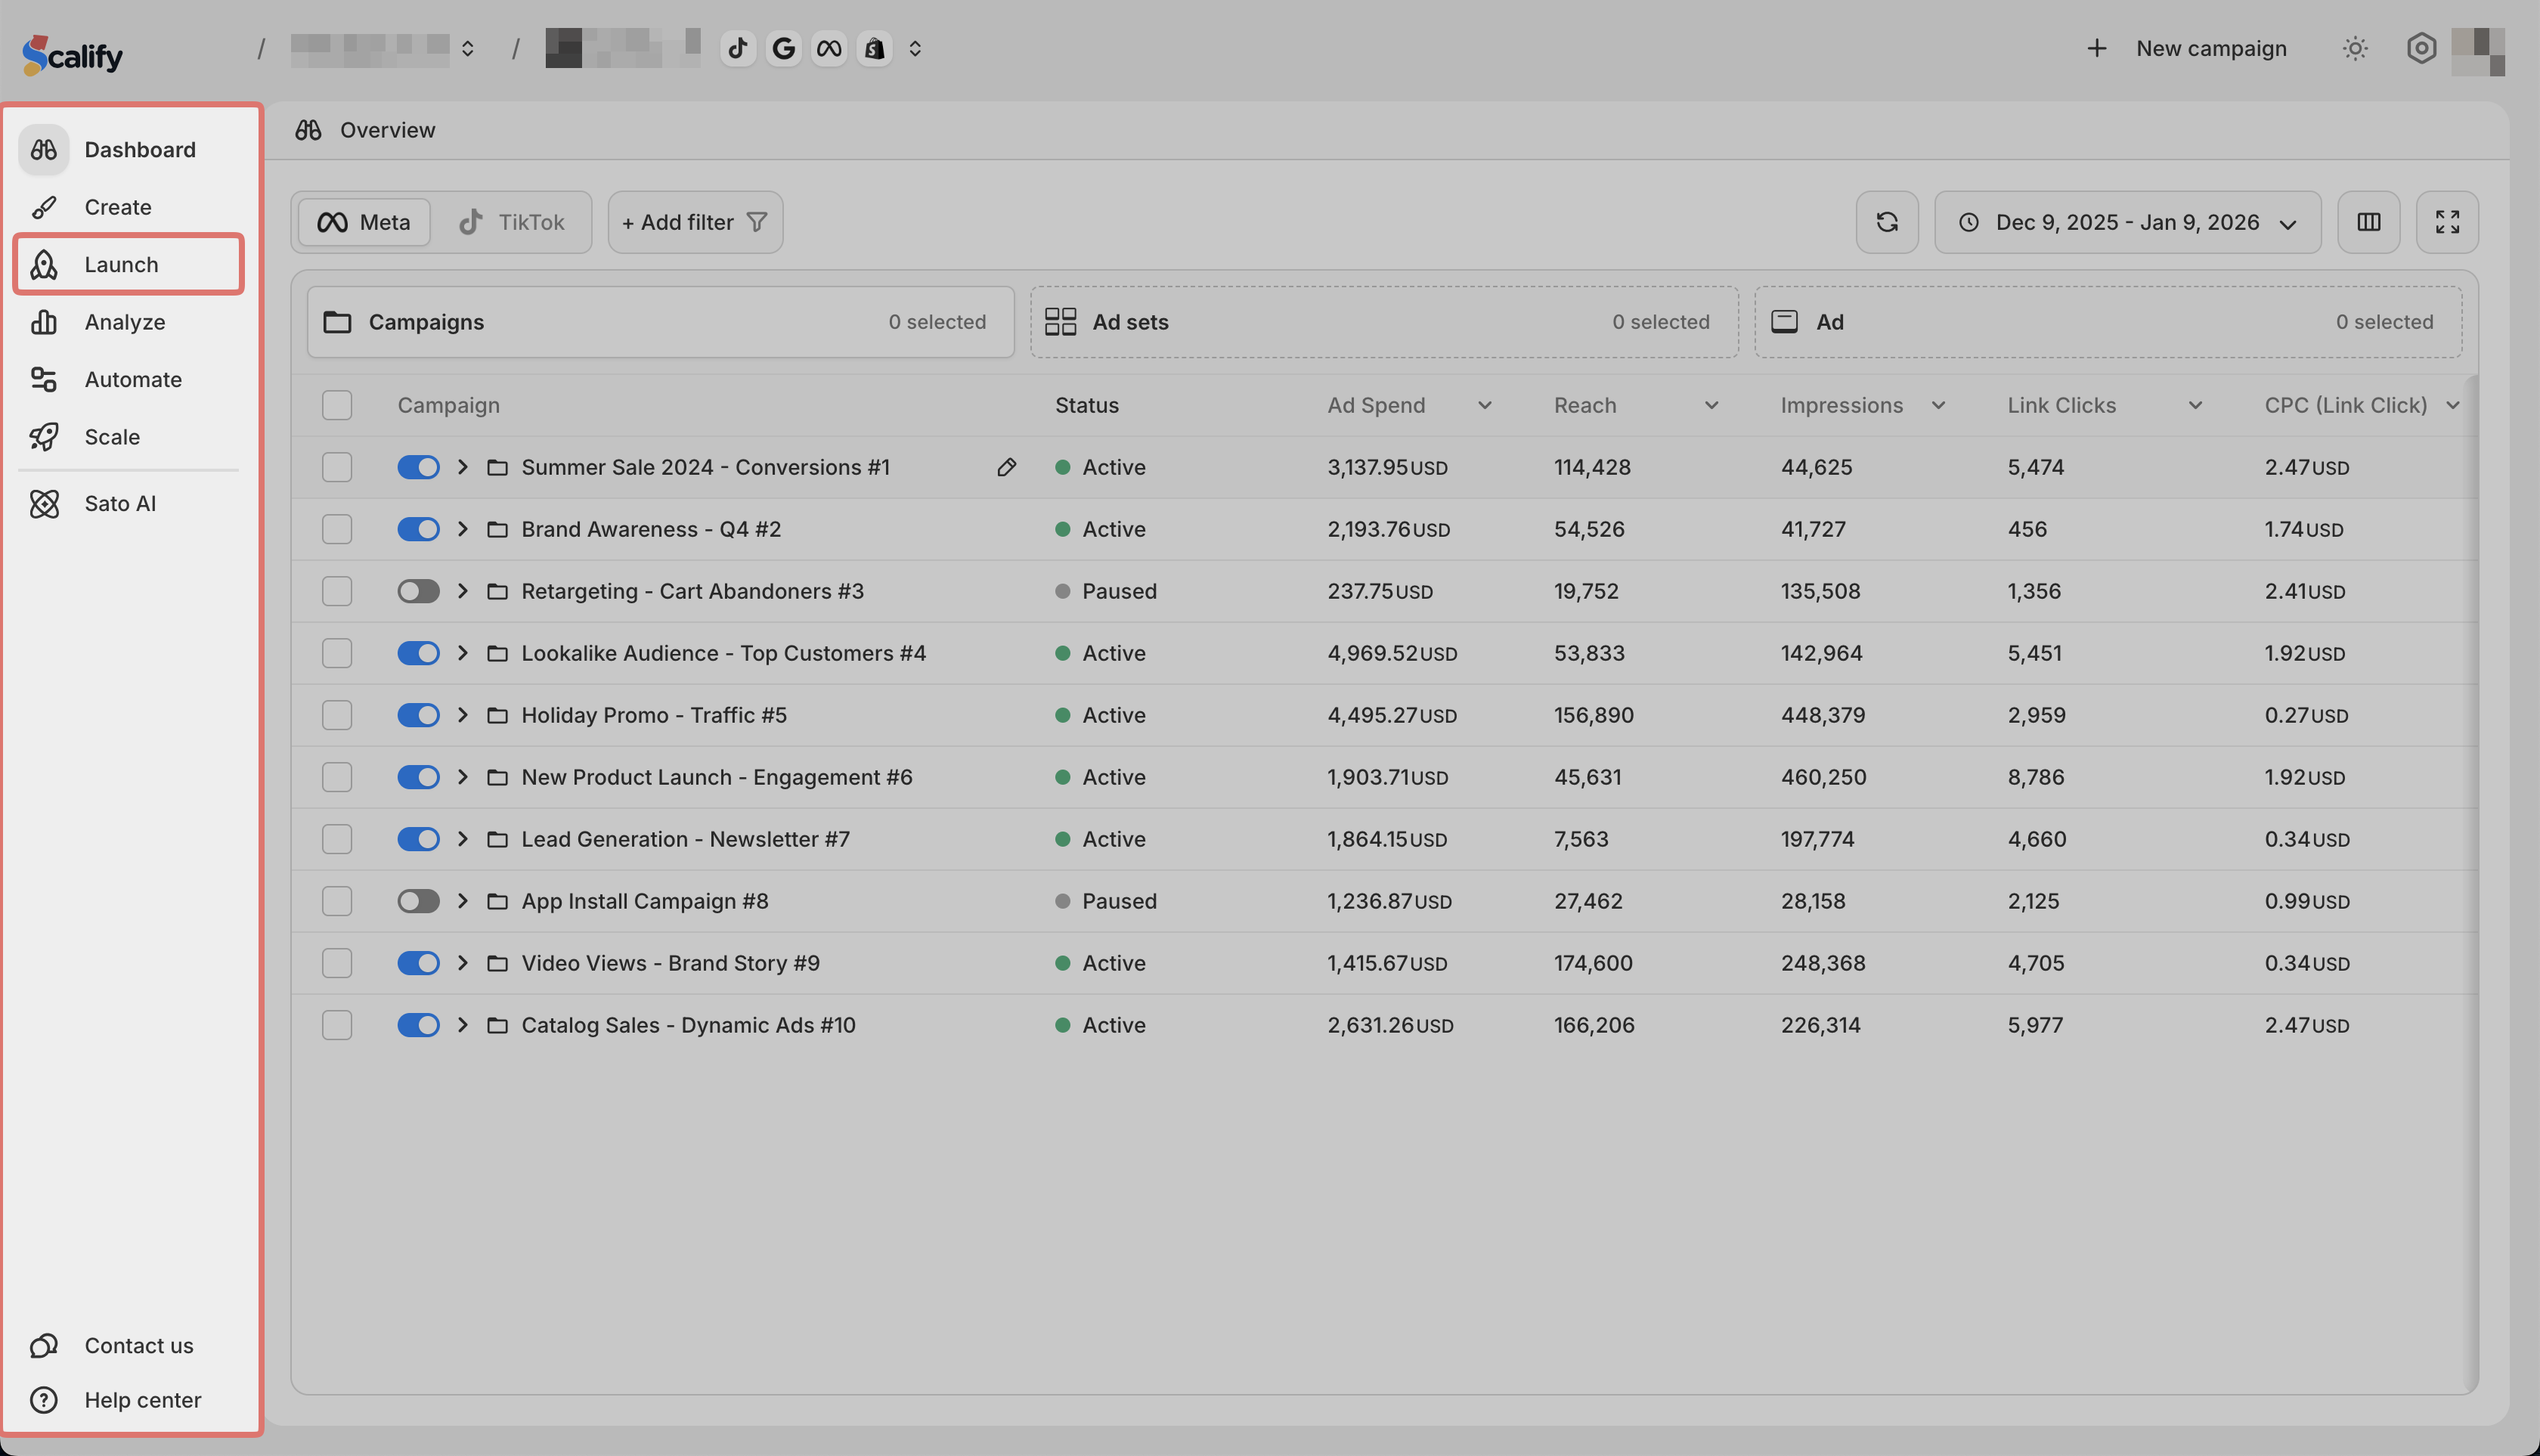Click the edit pencil on Summer Sale campaign

pyautogui.click(x=1006, y=467)
